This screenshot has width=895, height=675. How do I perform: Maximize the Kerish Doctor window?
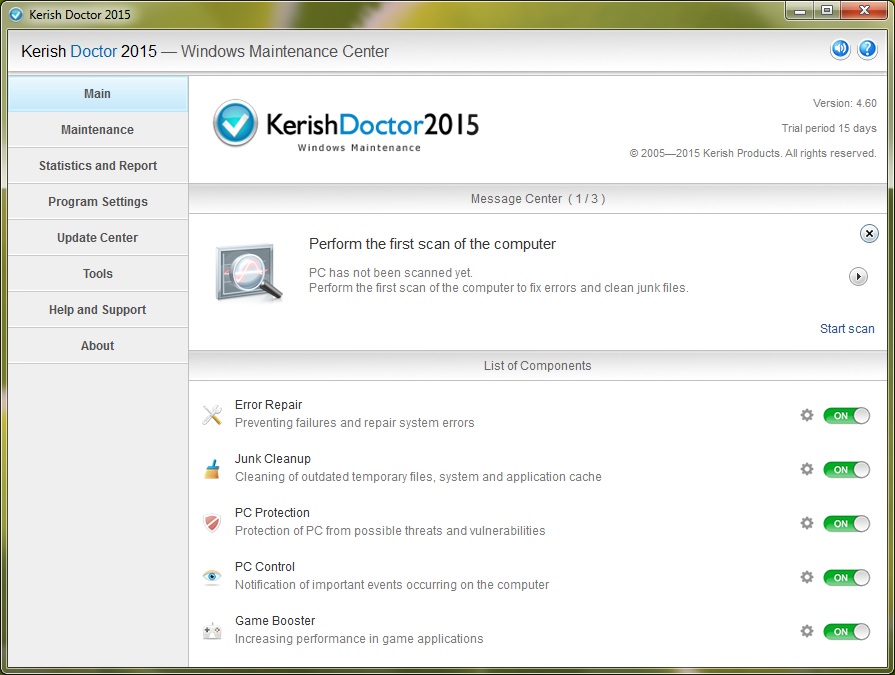[x=827, y=10]
